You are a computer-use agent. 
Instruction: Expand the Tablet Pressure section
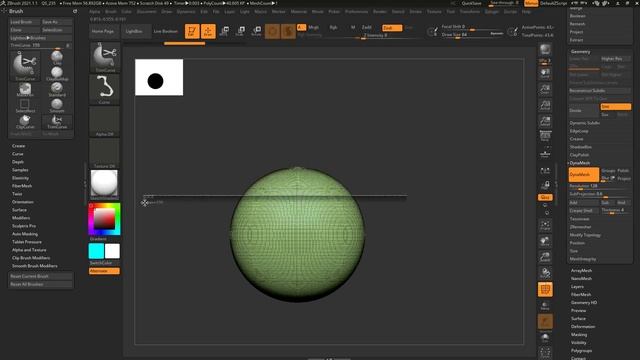pyautogui.click(x=27, y=242)
